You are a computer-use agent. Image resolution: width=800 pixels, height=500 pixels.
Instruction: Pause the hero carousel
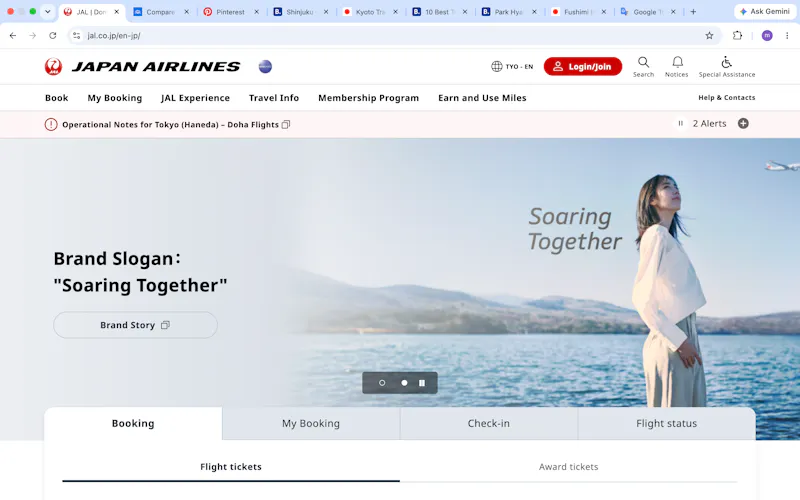point(422,383)
